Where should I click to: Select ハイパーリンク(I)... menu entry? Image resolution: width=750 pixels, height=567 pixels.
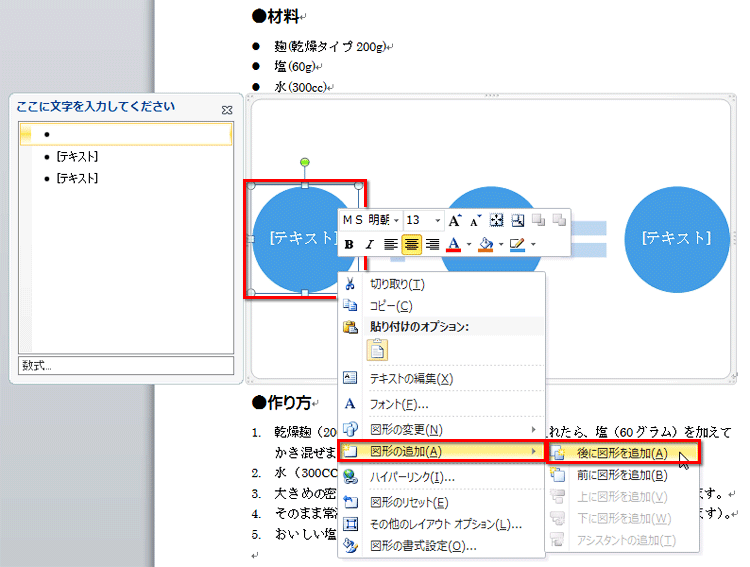coord(441,477)
